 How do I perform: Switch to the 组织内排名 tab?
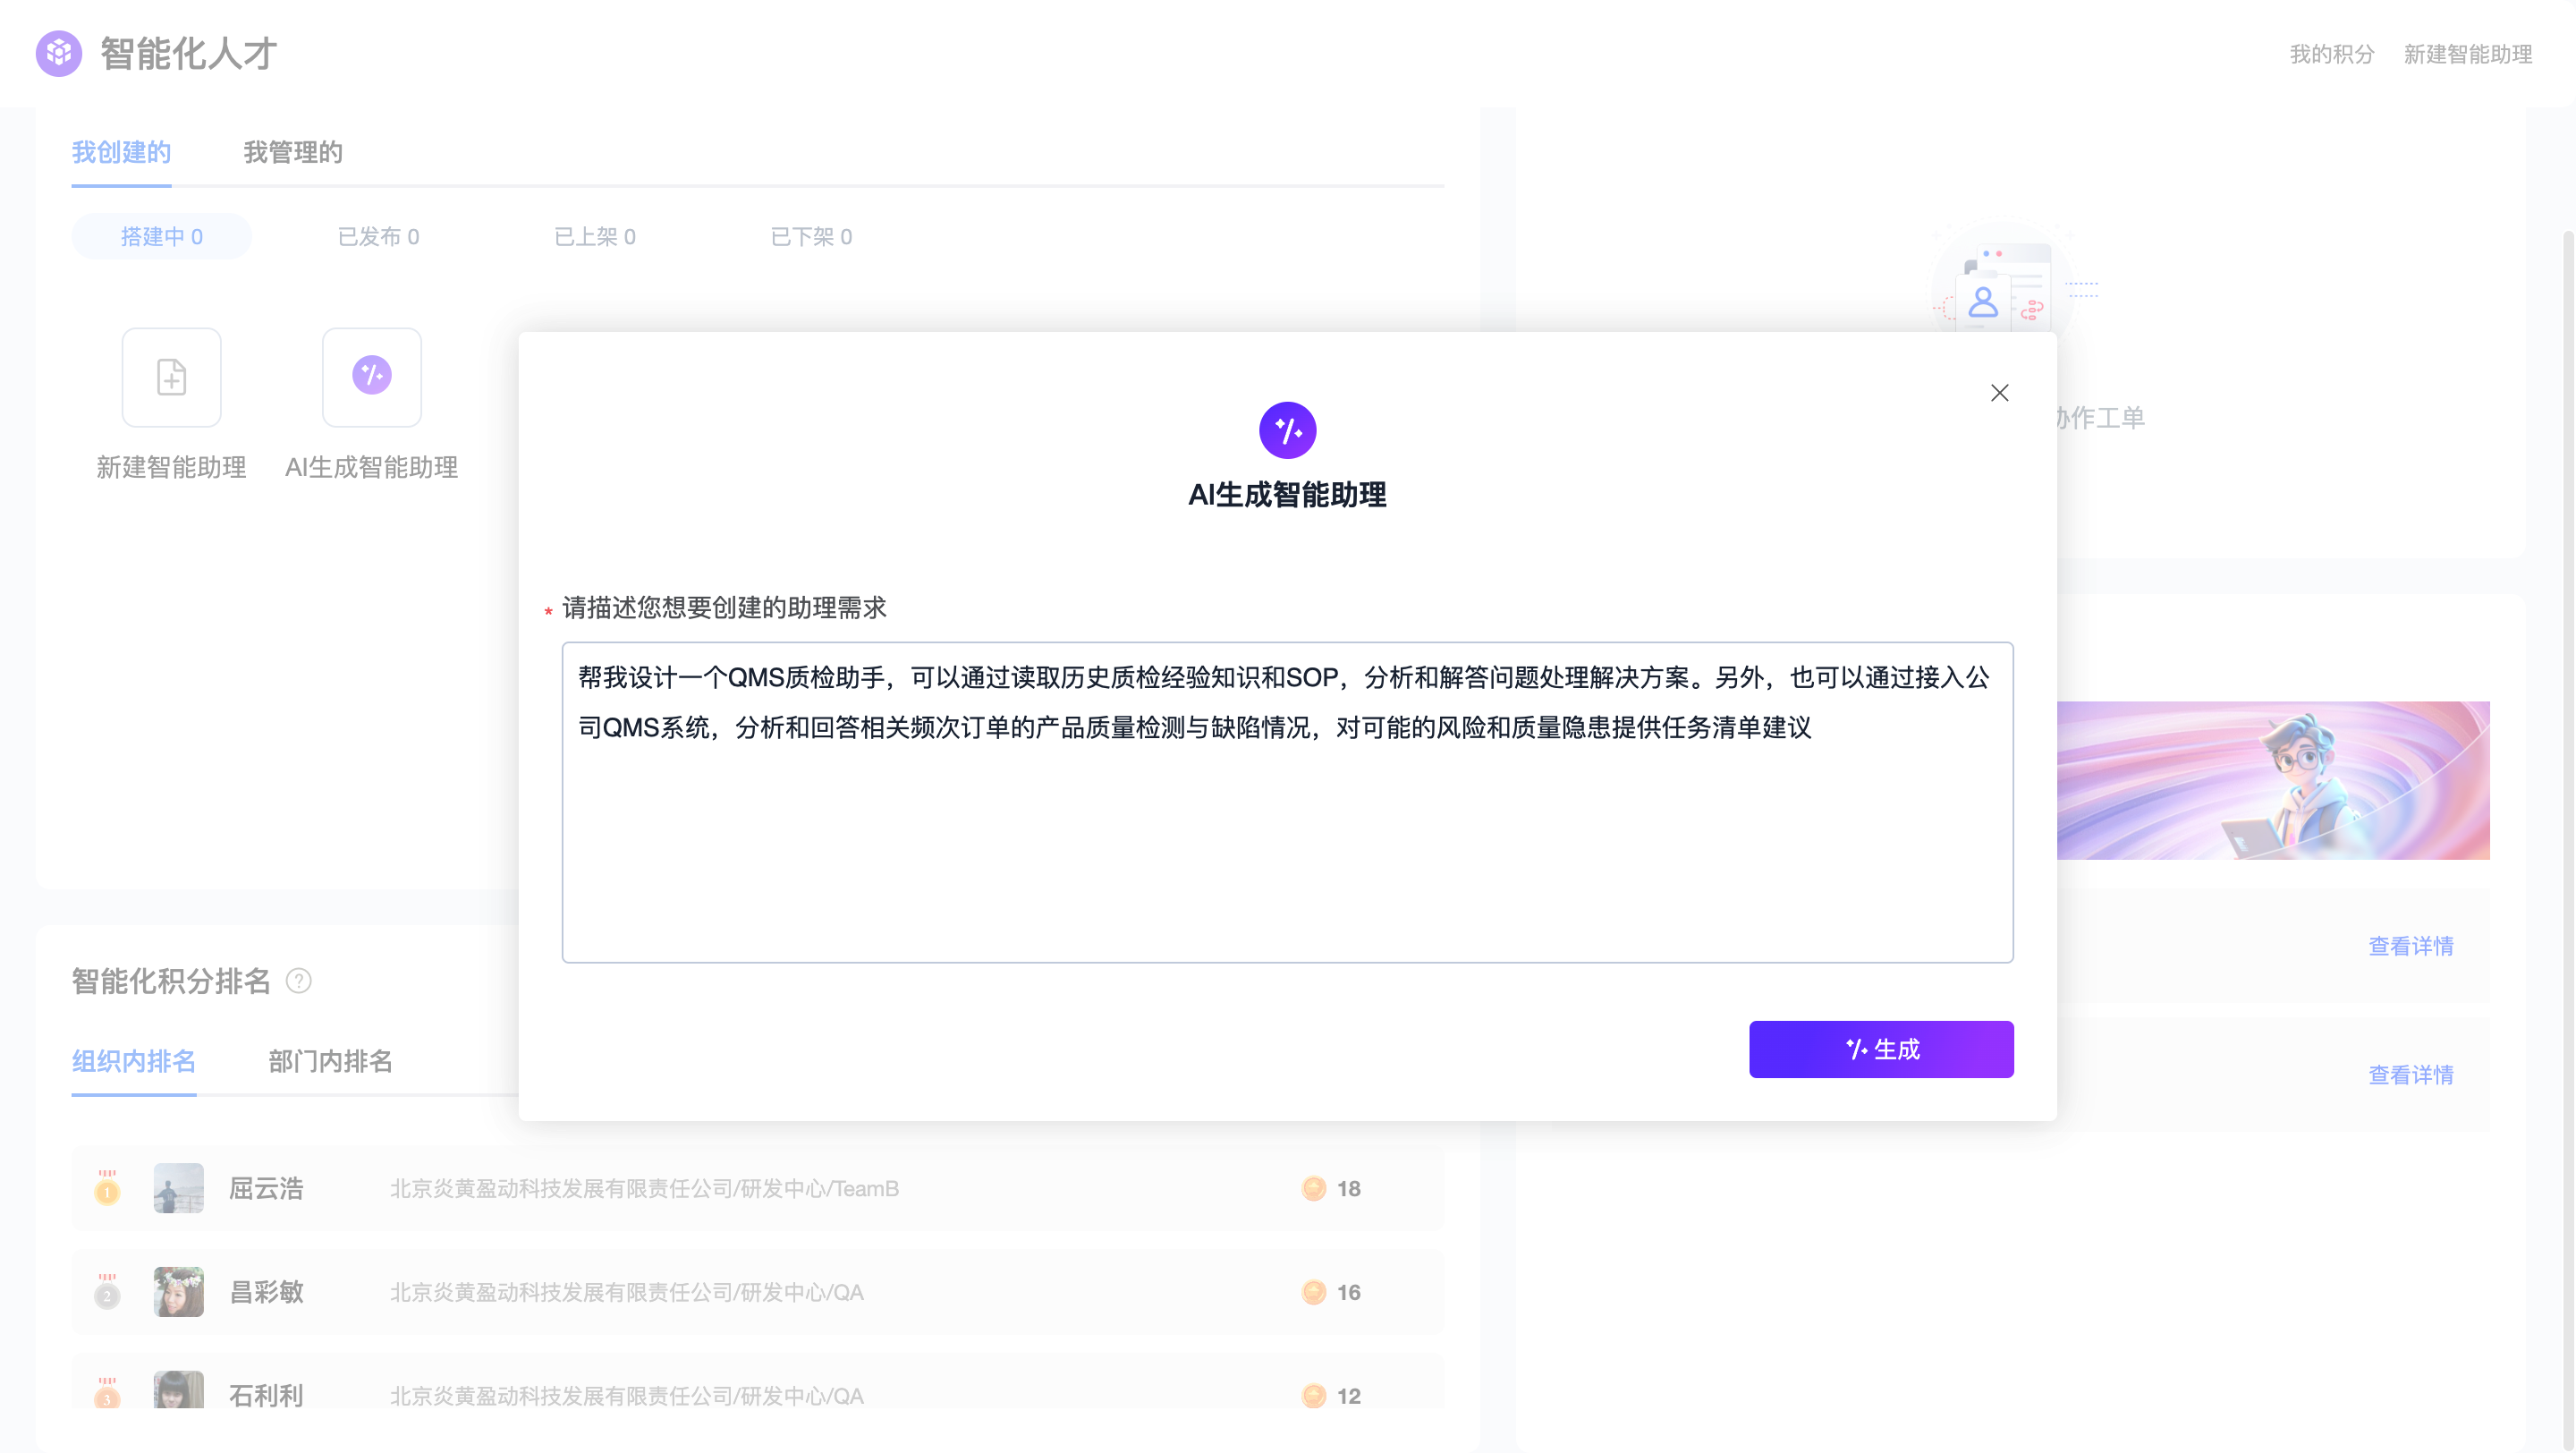point(134,1061)
